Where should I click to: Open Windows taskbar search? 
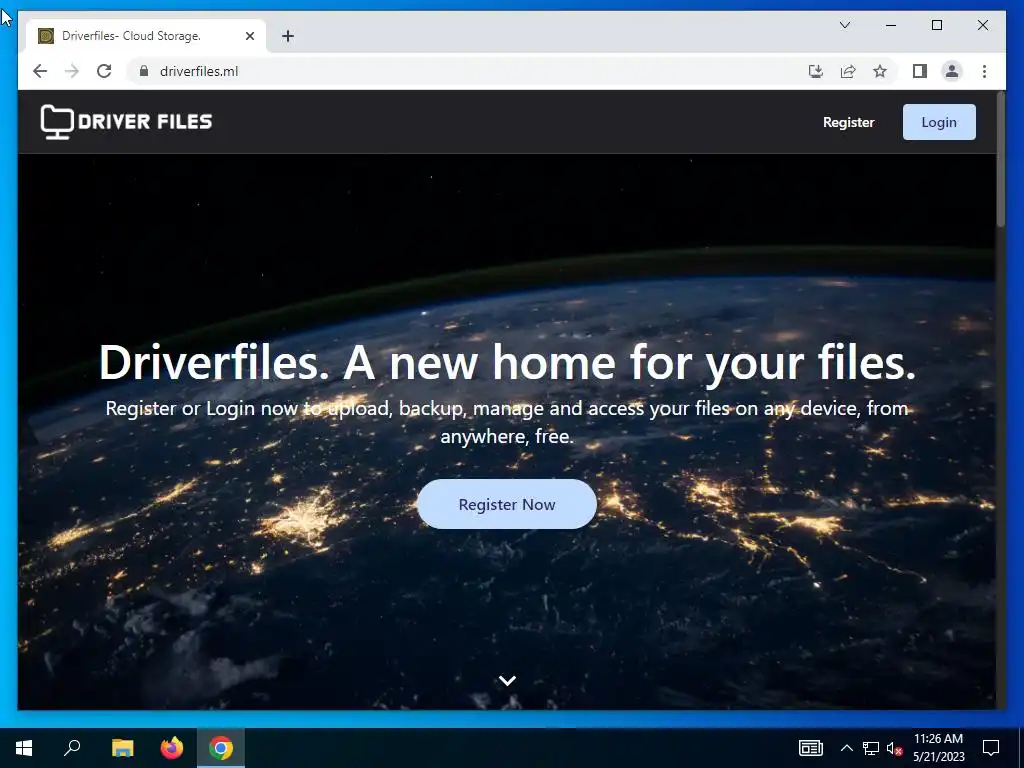tap(72, 748)
